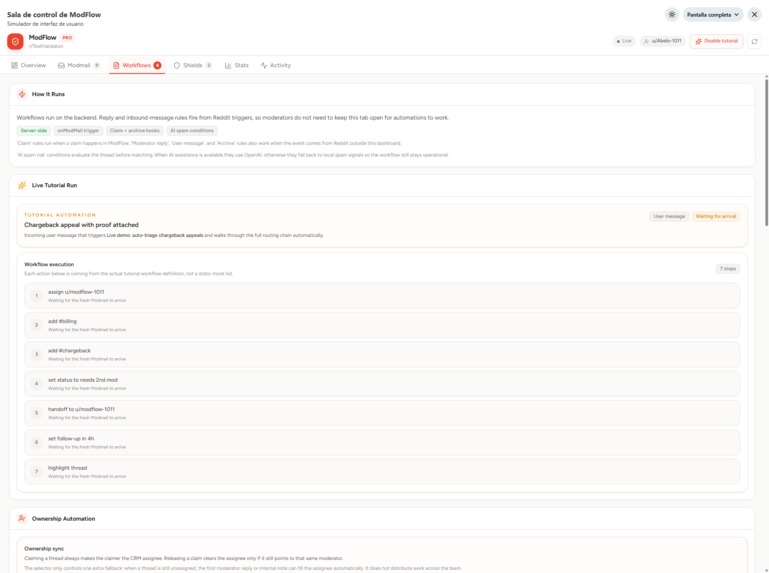Select step 'set follow-up in 4h'

pos(382,443)
